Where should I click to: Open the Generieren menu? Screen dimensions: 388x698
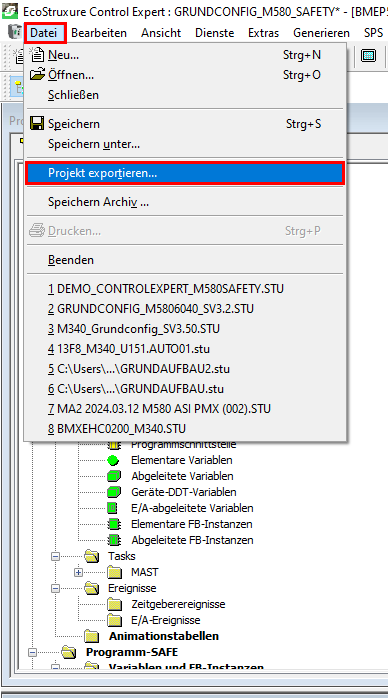pyautogui.click(x=321, y=32)
